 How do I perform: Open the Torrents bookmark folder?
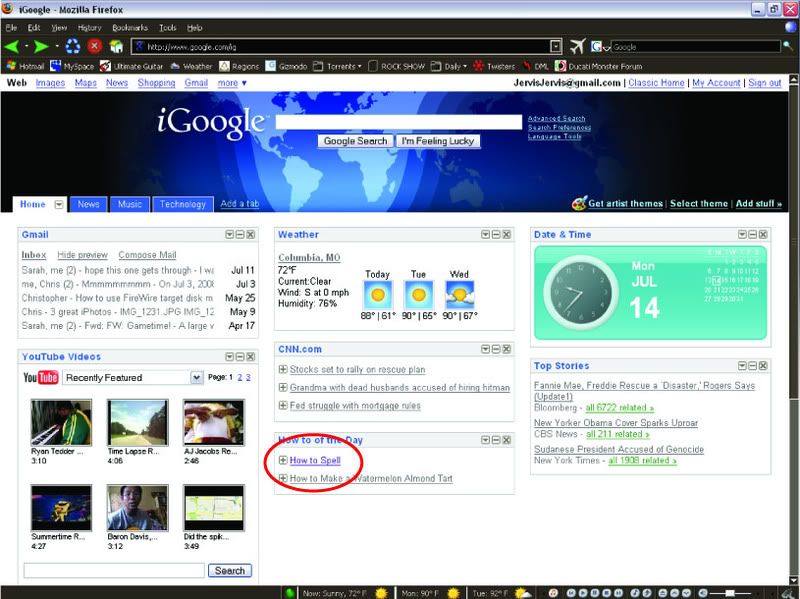pyautogui.click(x=337, y=66)
